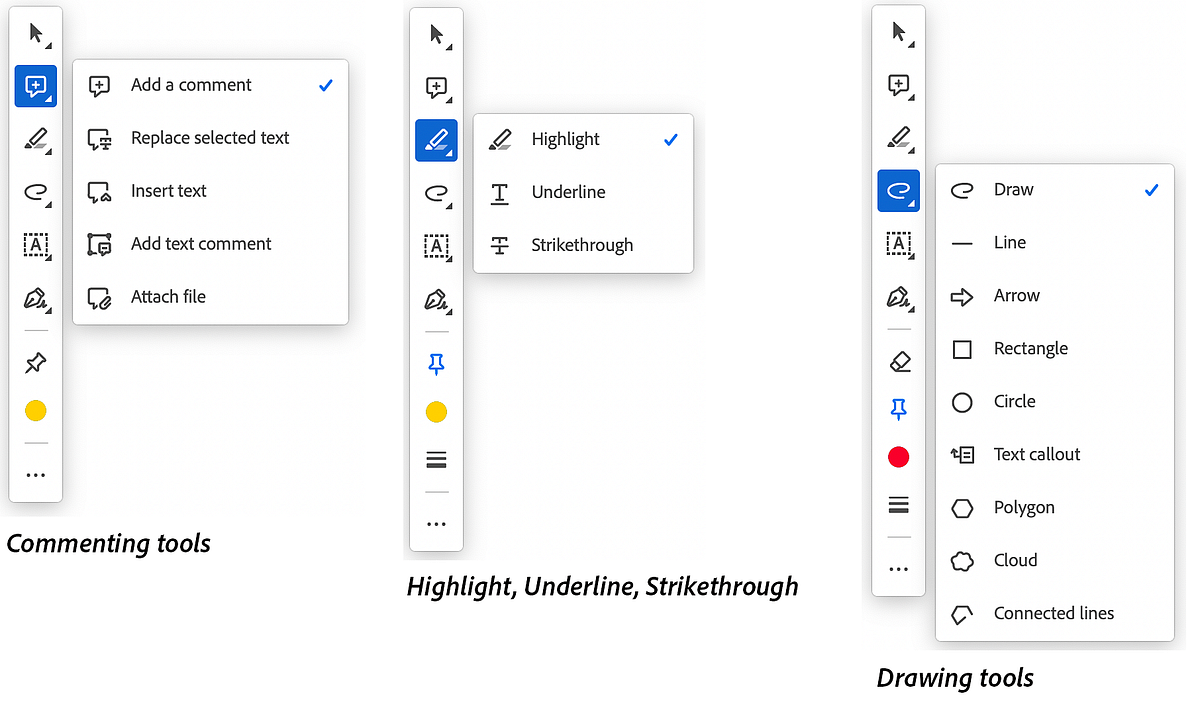Select the Eraser in the drawing toolbar

[898, 360]
